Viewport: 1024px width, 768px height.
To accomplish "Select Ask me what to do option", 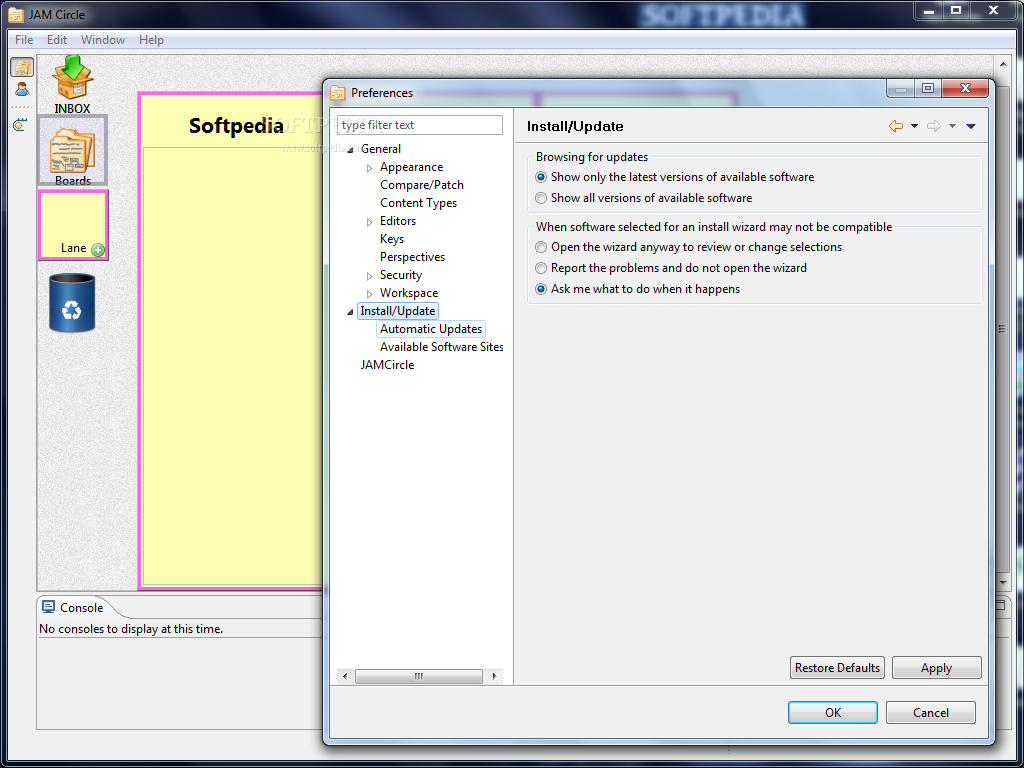I will 637,289.
